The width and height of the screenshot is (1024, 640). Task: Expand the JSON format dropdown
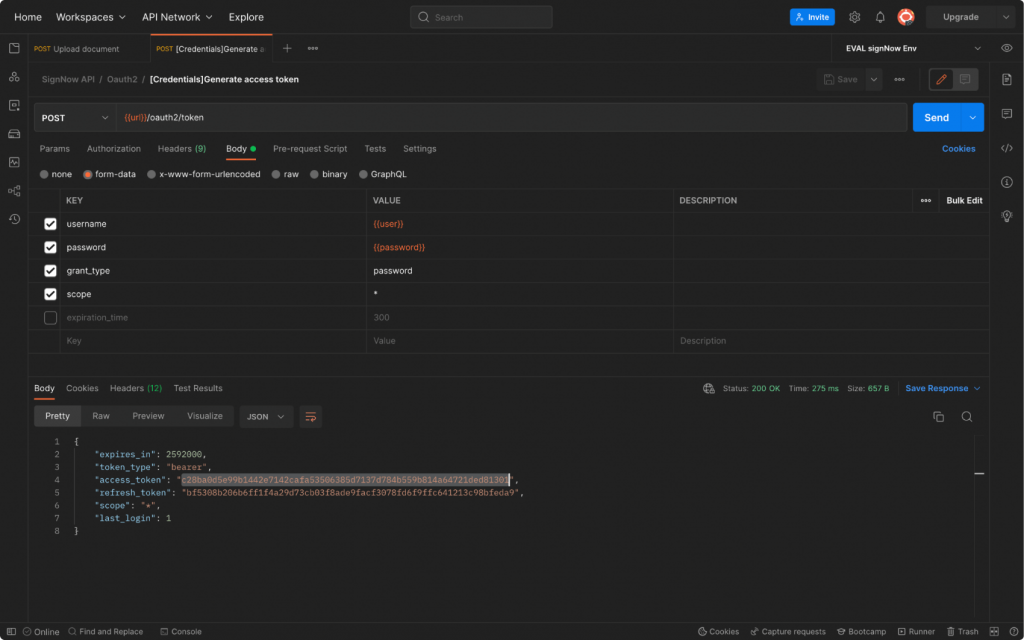pyautogui.click(x=266, y=416)
